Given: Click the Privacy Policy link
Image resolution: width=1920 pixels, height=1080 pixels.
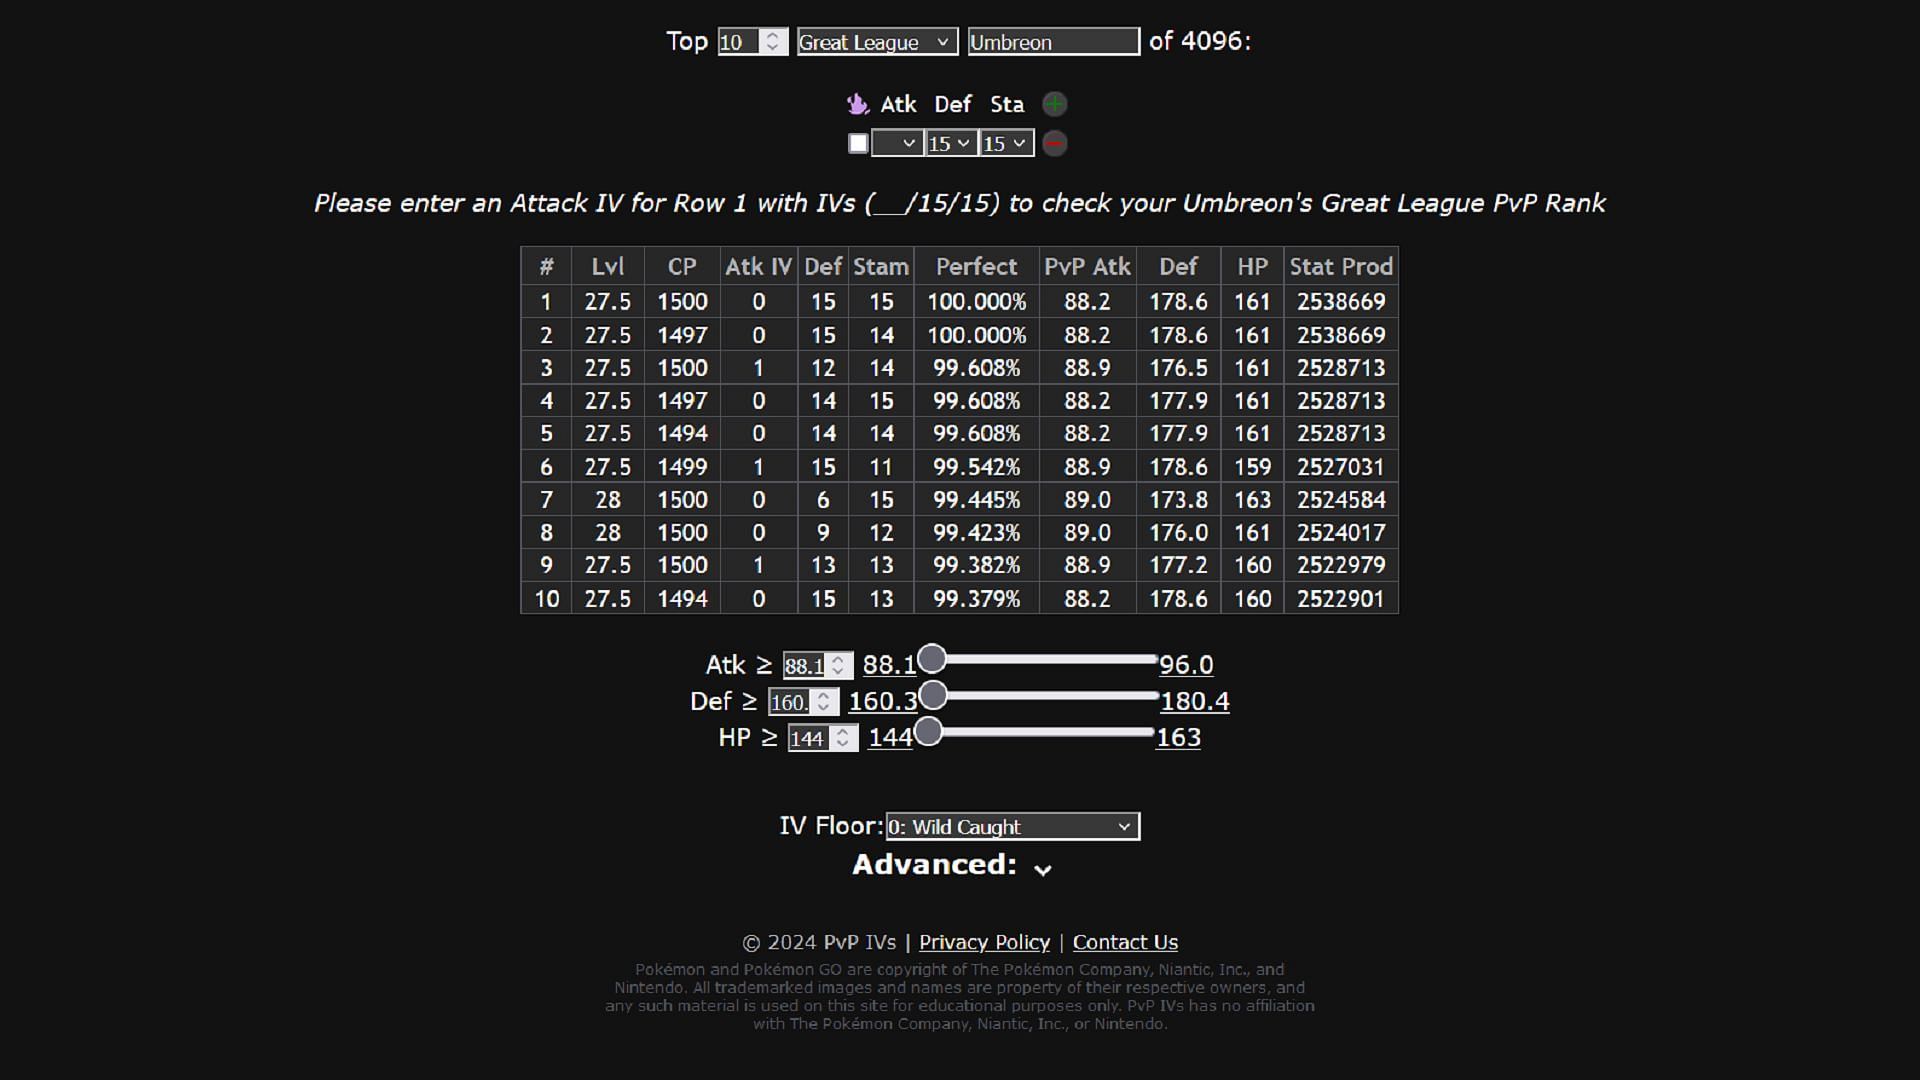Looking at the screenshot, I should (985, 942).
